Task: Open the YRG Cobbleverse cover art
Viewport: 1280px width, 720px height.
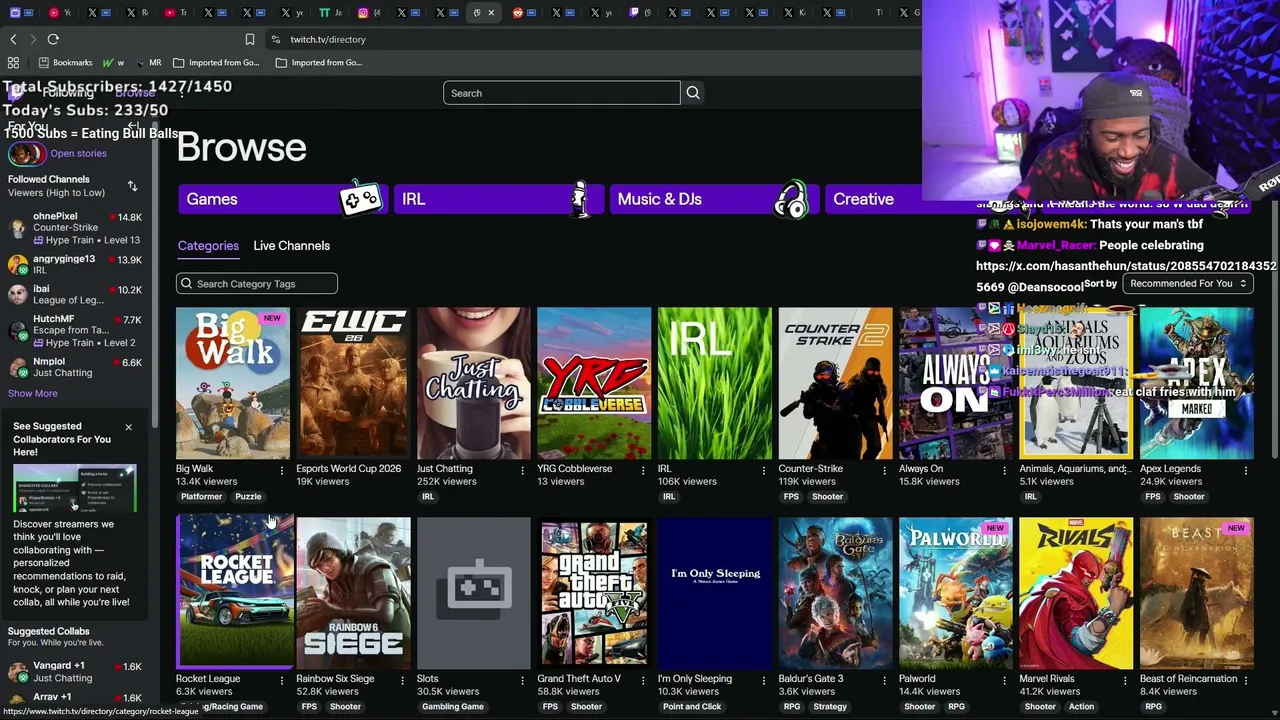Action: [x=594, y=383]
